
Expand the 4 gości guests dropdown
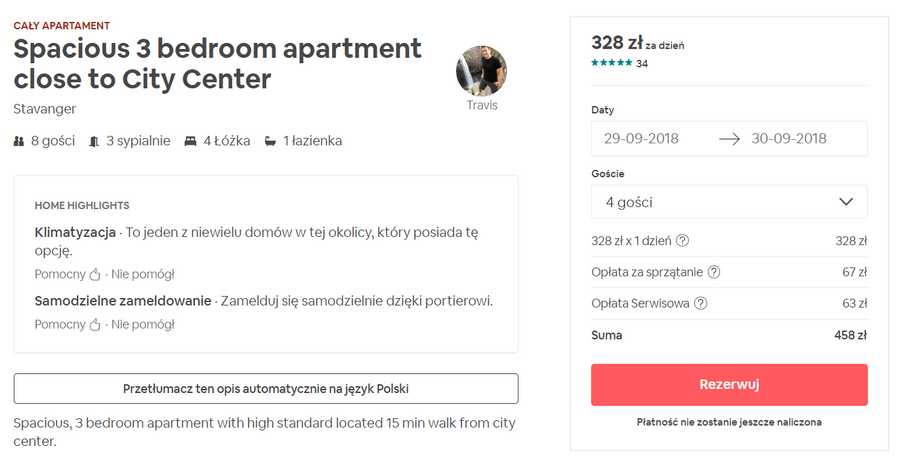pos(729,202)
